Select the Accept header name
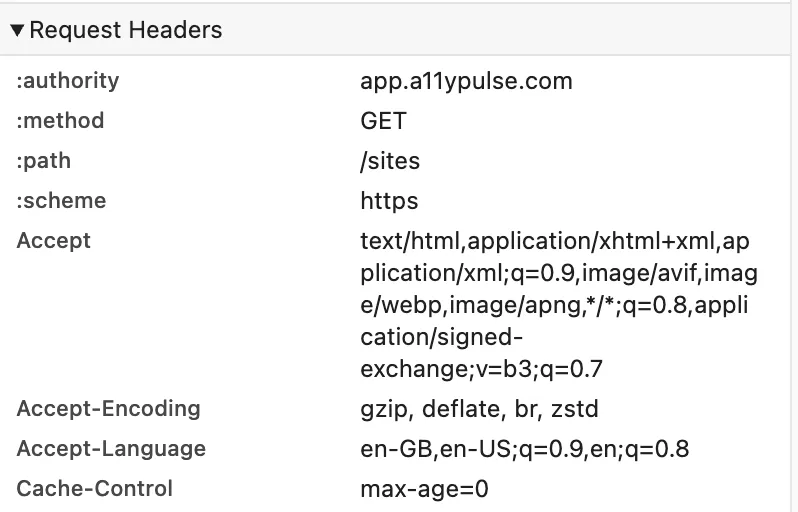The width and height of the screenshot is (798, 512). point(54,241)
